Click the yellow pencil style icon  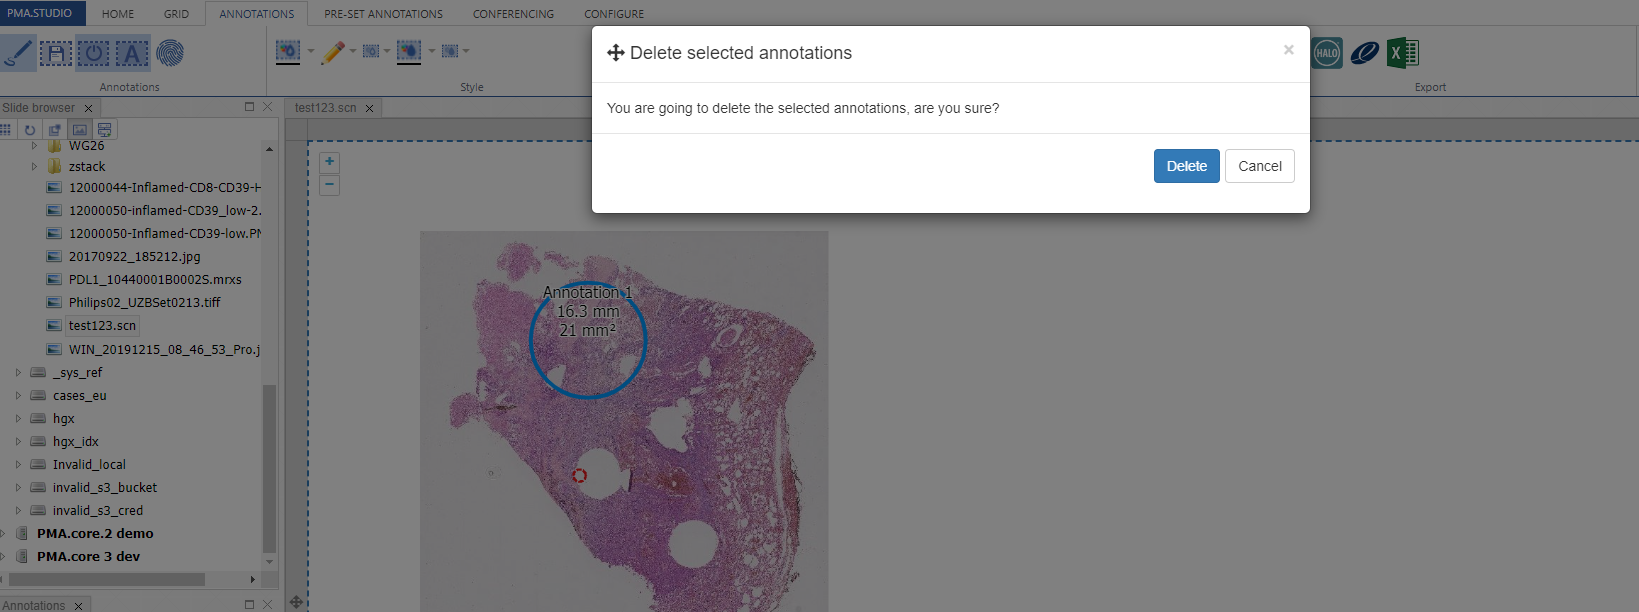click(333, 52)
